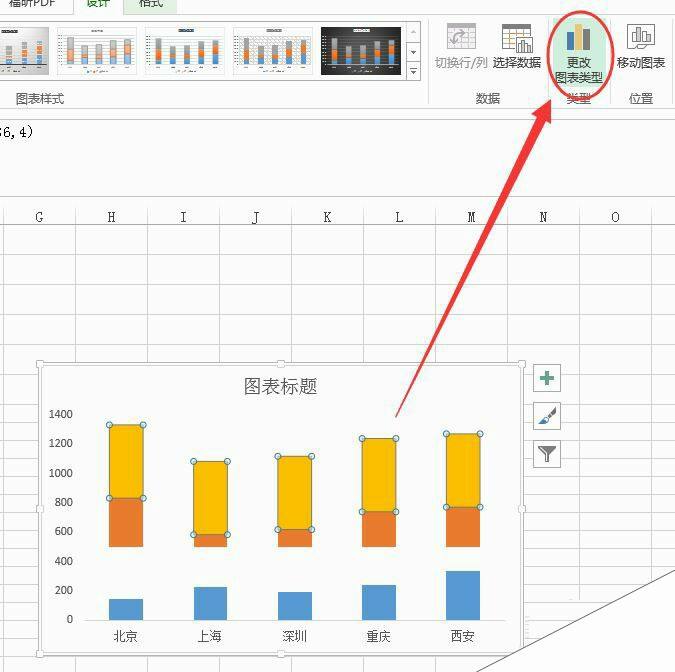Open chart styles paintbrush button
This screenshot has width=675, height=672.
(x=547, y=416)
